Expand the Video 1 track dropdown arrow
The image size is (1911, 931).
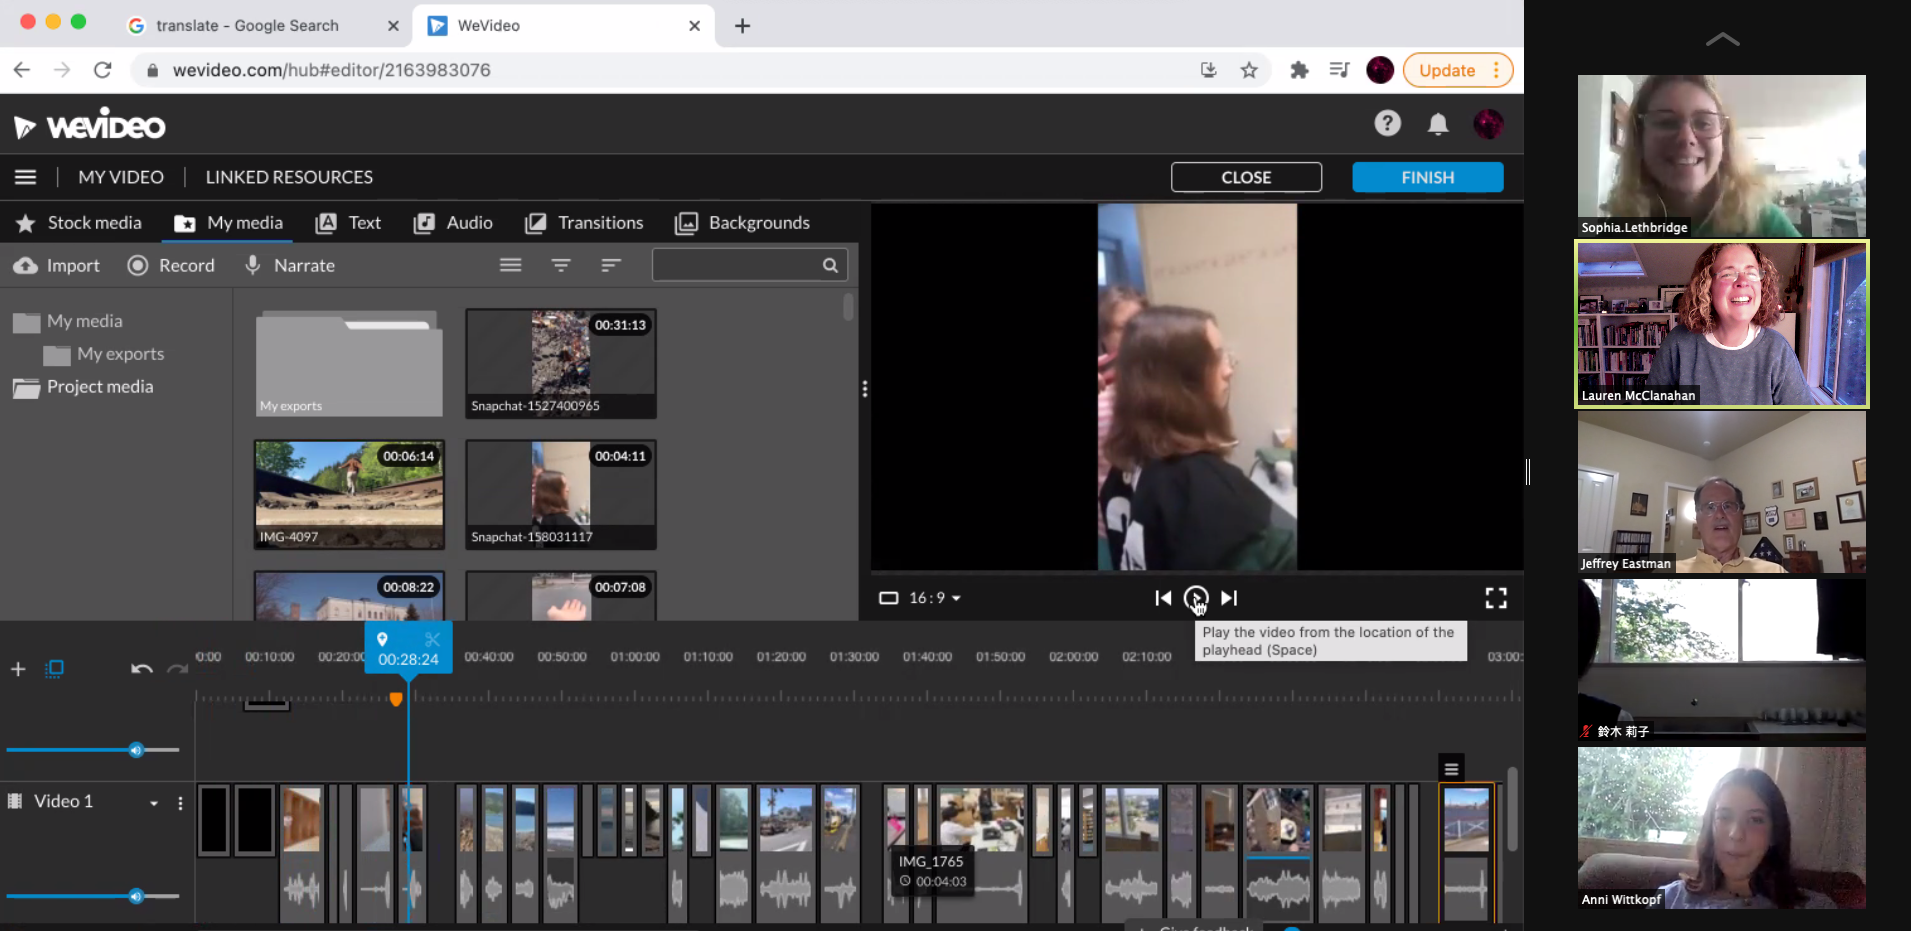click(x=154, y=803)
